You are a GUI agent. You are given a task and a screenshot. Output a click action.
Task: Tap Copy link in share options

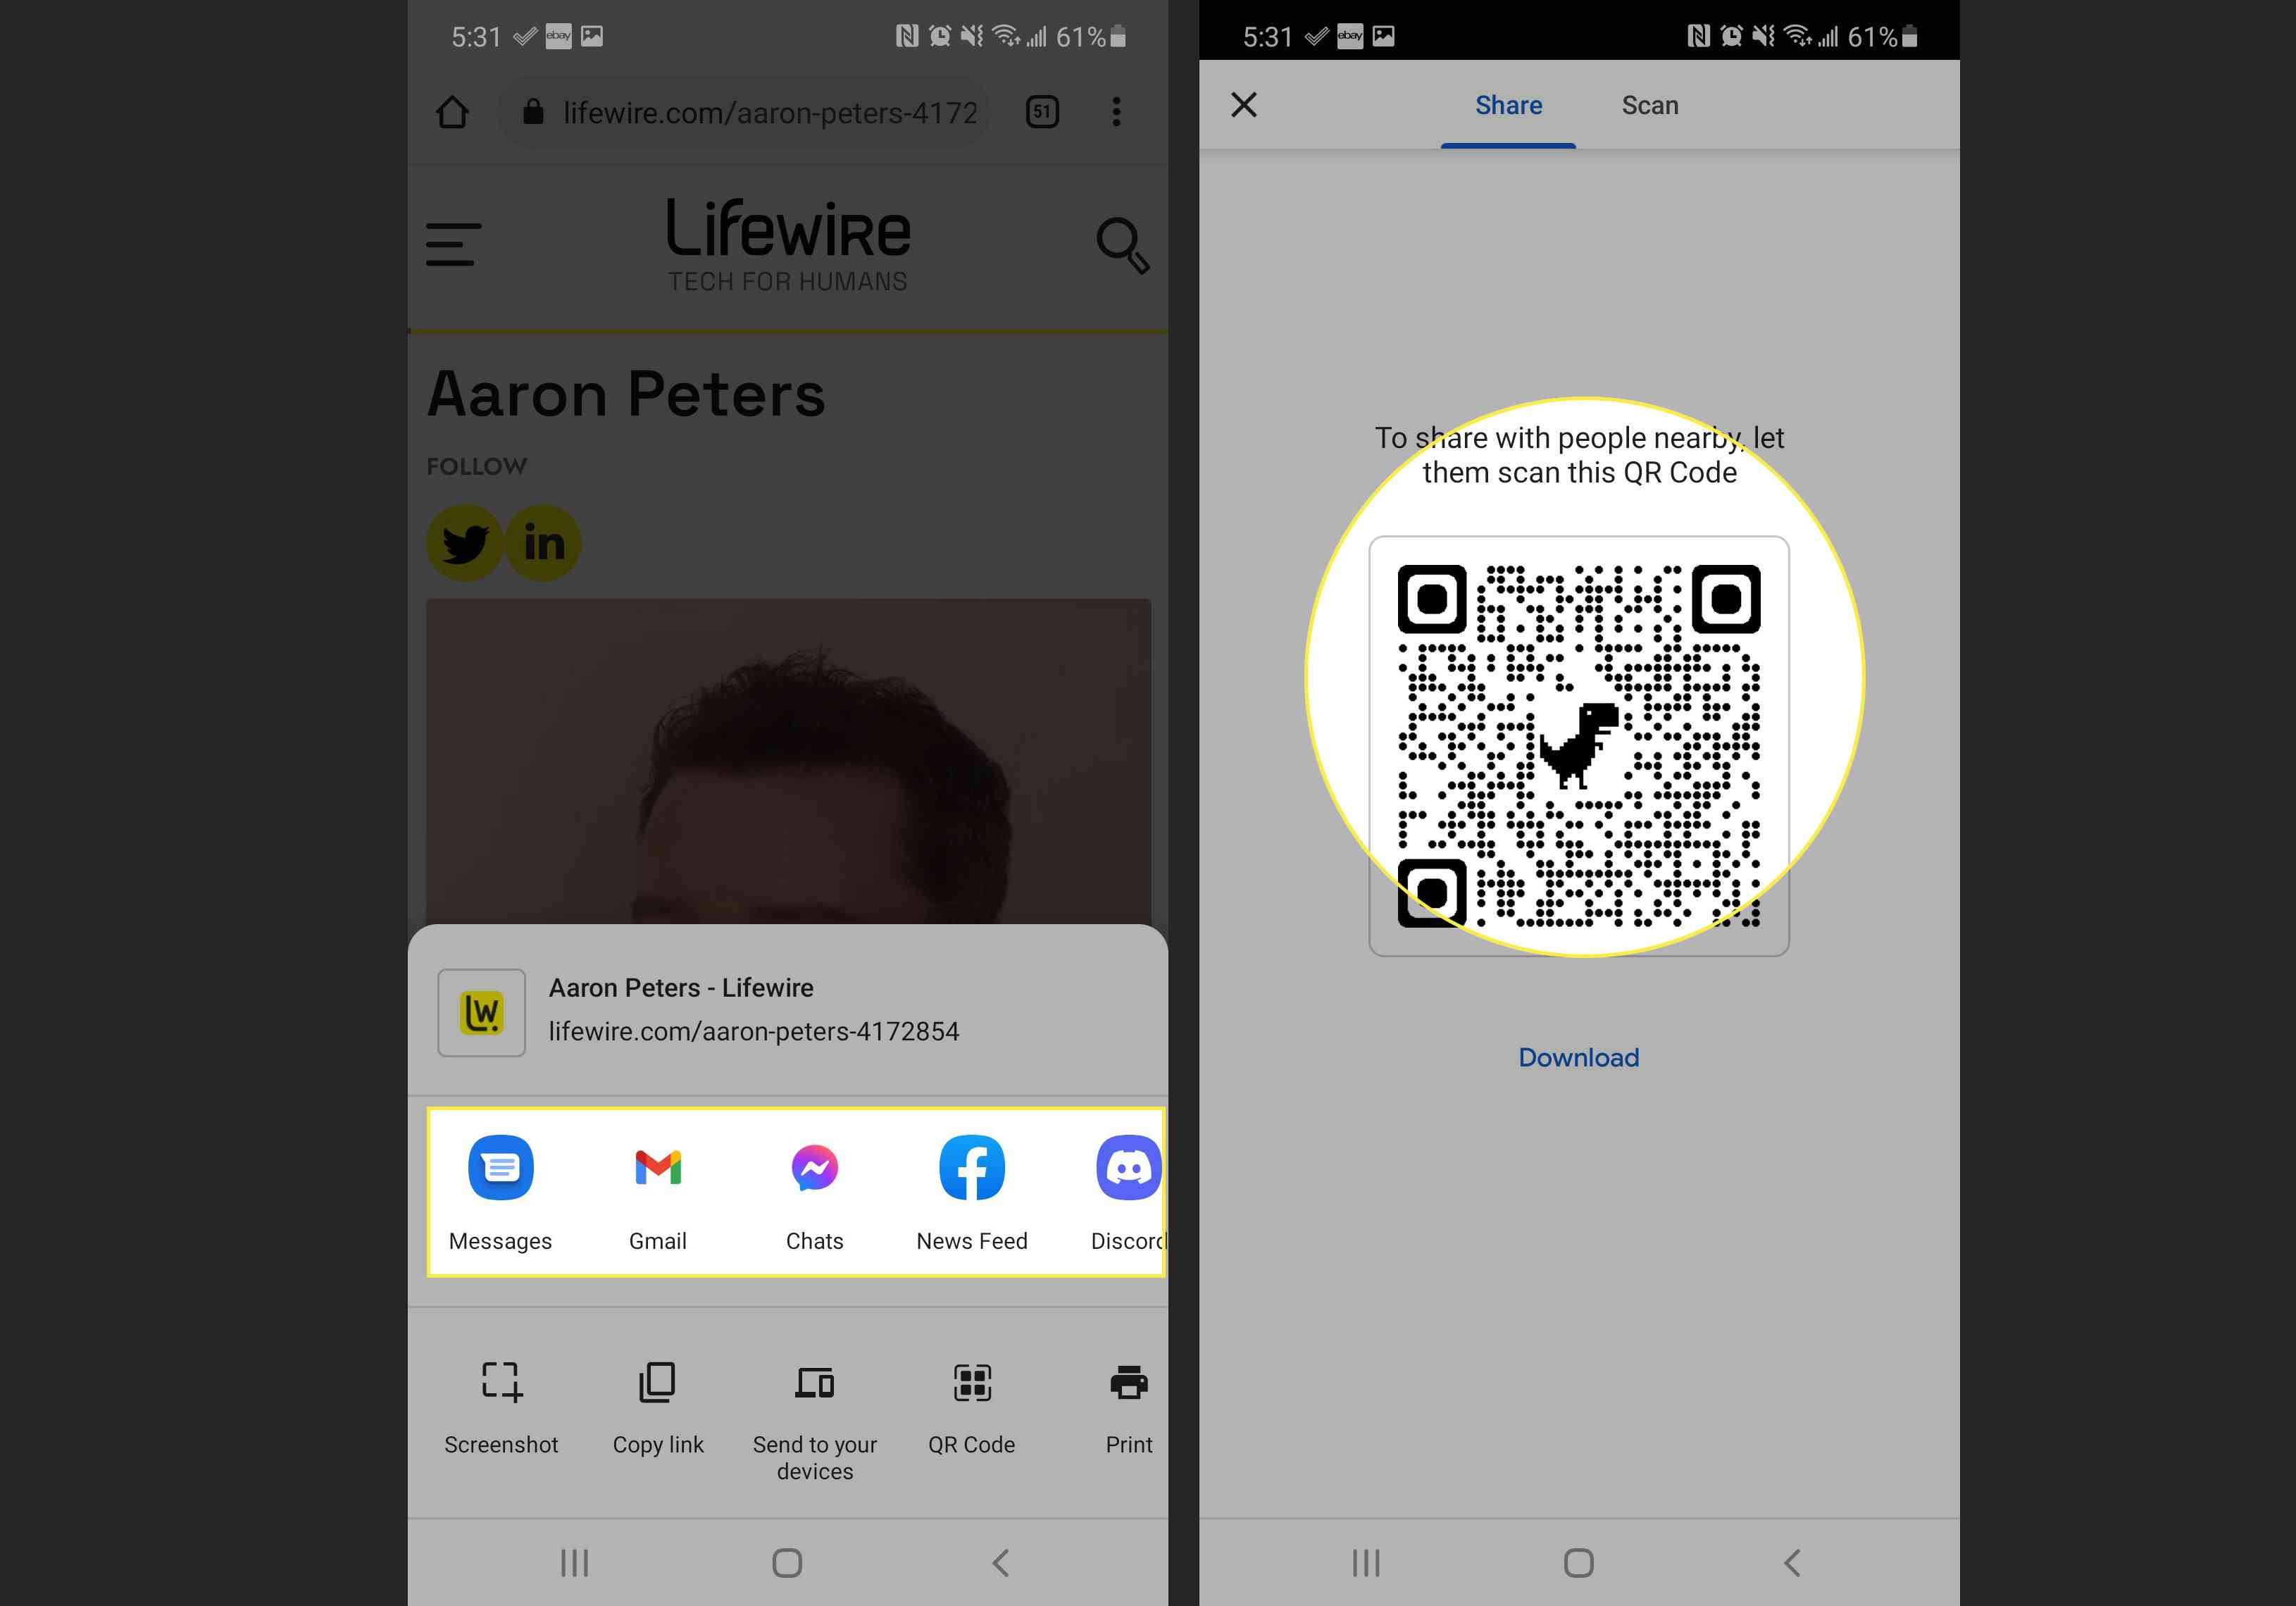coord(658,1404)
